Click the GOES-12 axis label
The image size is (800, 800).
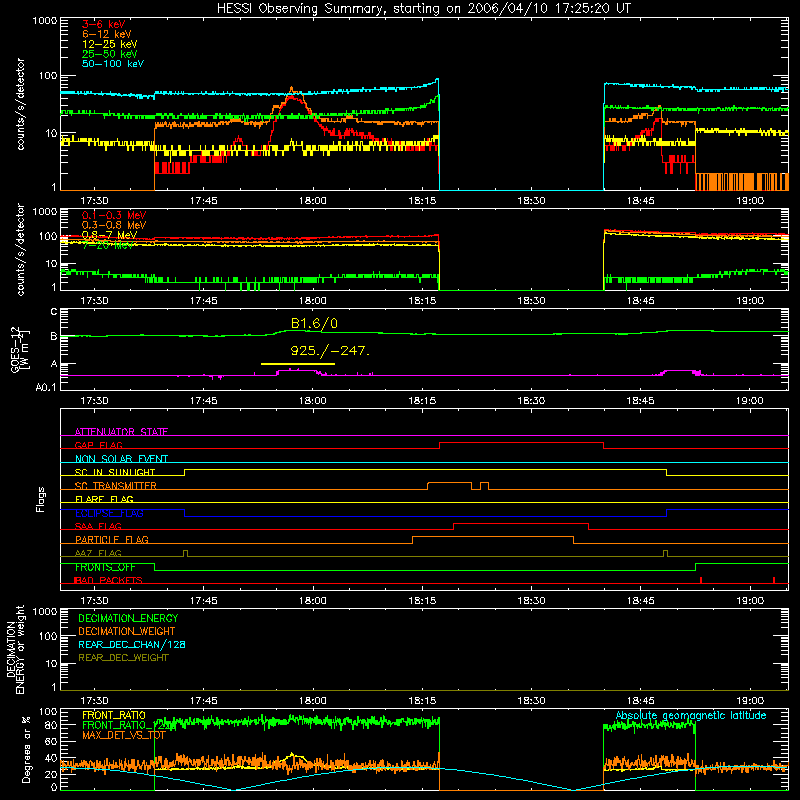[20, 349]
